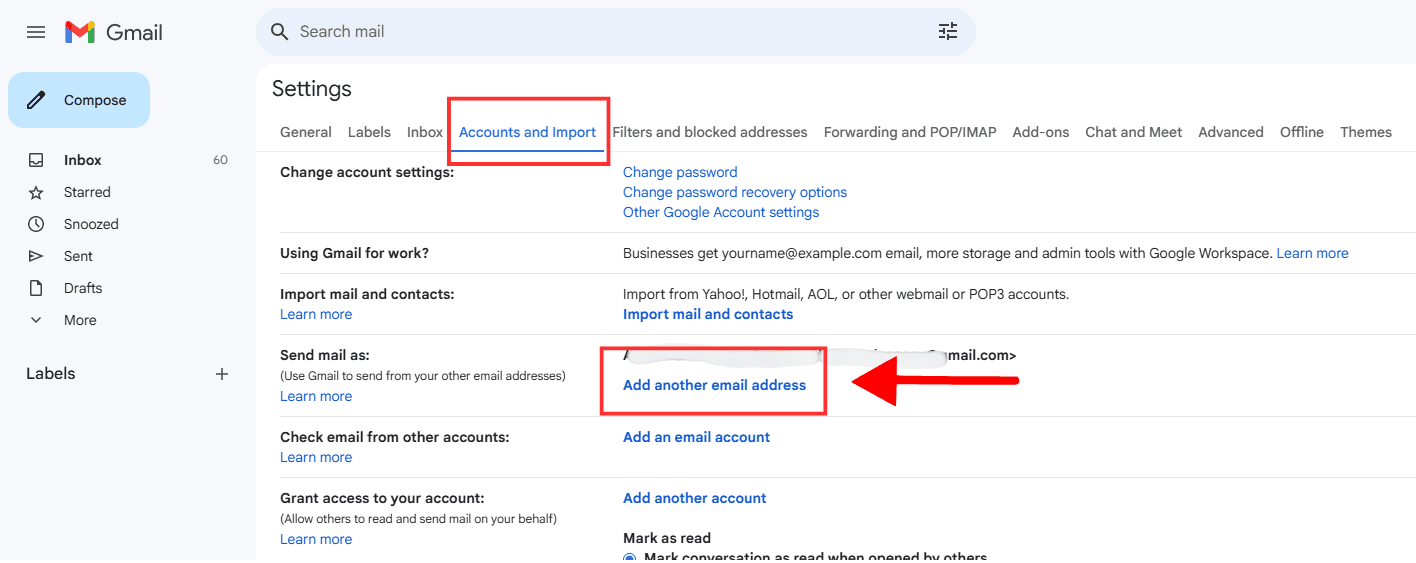
Task: Expand More in the sidebar
Action: point(80,320)
